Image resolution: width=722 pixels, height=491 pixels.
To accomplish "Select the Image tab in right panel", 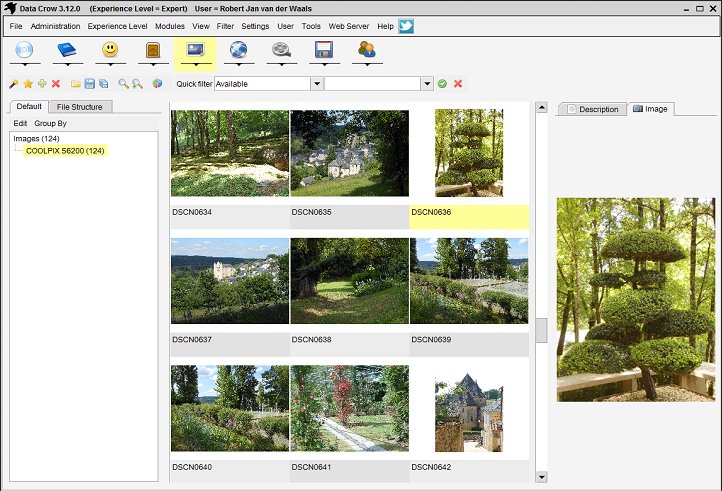I will pos(651,109).
